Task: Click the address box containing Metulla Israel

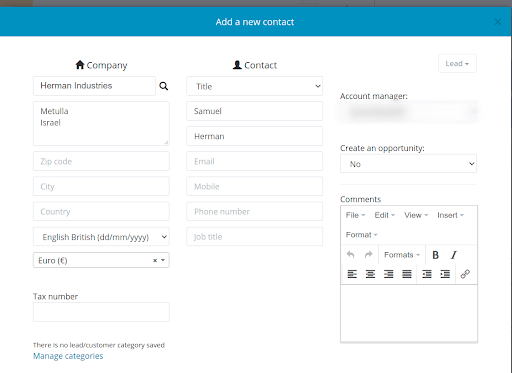Action: coord(101,123)
